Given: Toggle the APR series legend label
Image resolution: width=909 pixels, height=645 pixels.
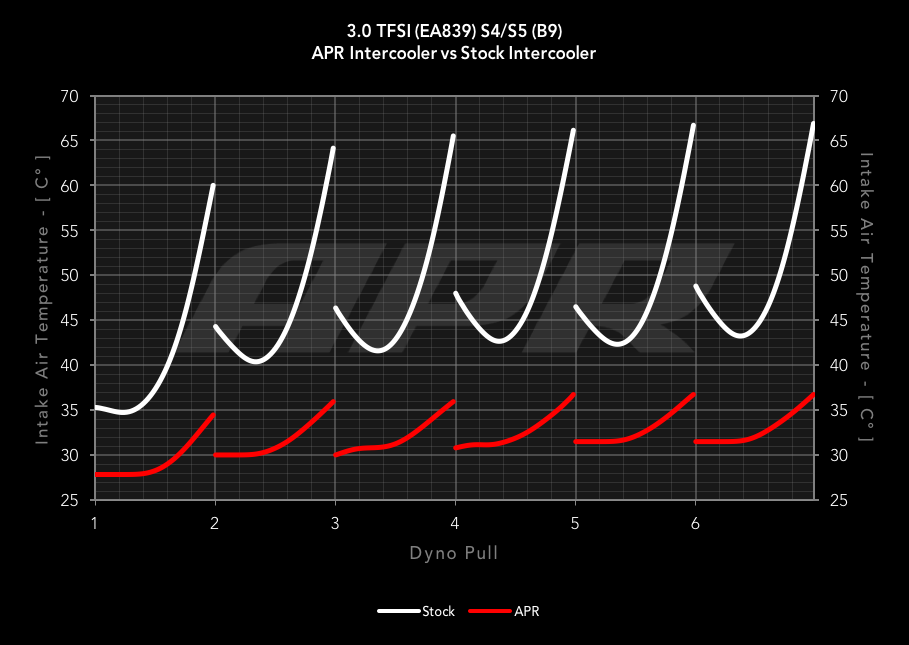Looking at the screenshot, I should [x=526, y=611].
